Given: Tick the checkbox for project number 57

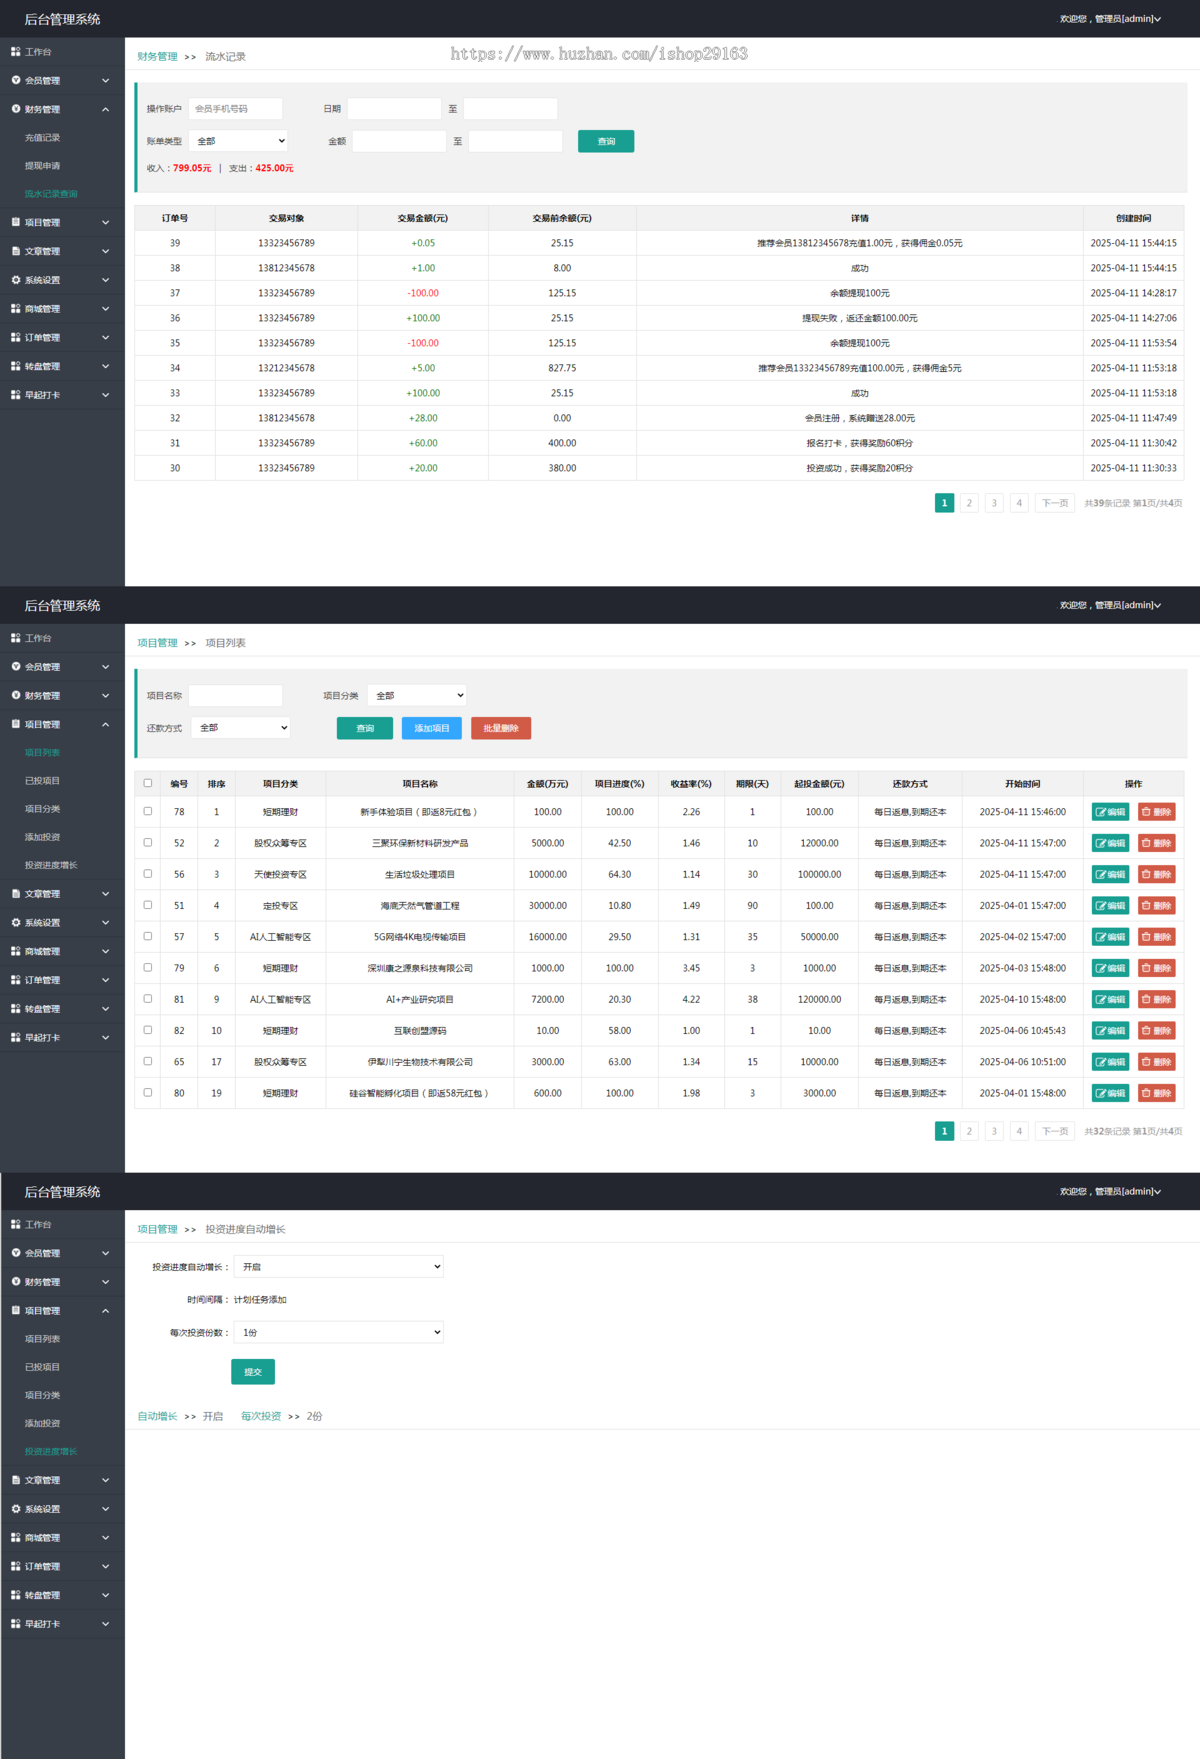Looking at the screenshot, I should [x=148, y=936].
